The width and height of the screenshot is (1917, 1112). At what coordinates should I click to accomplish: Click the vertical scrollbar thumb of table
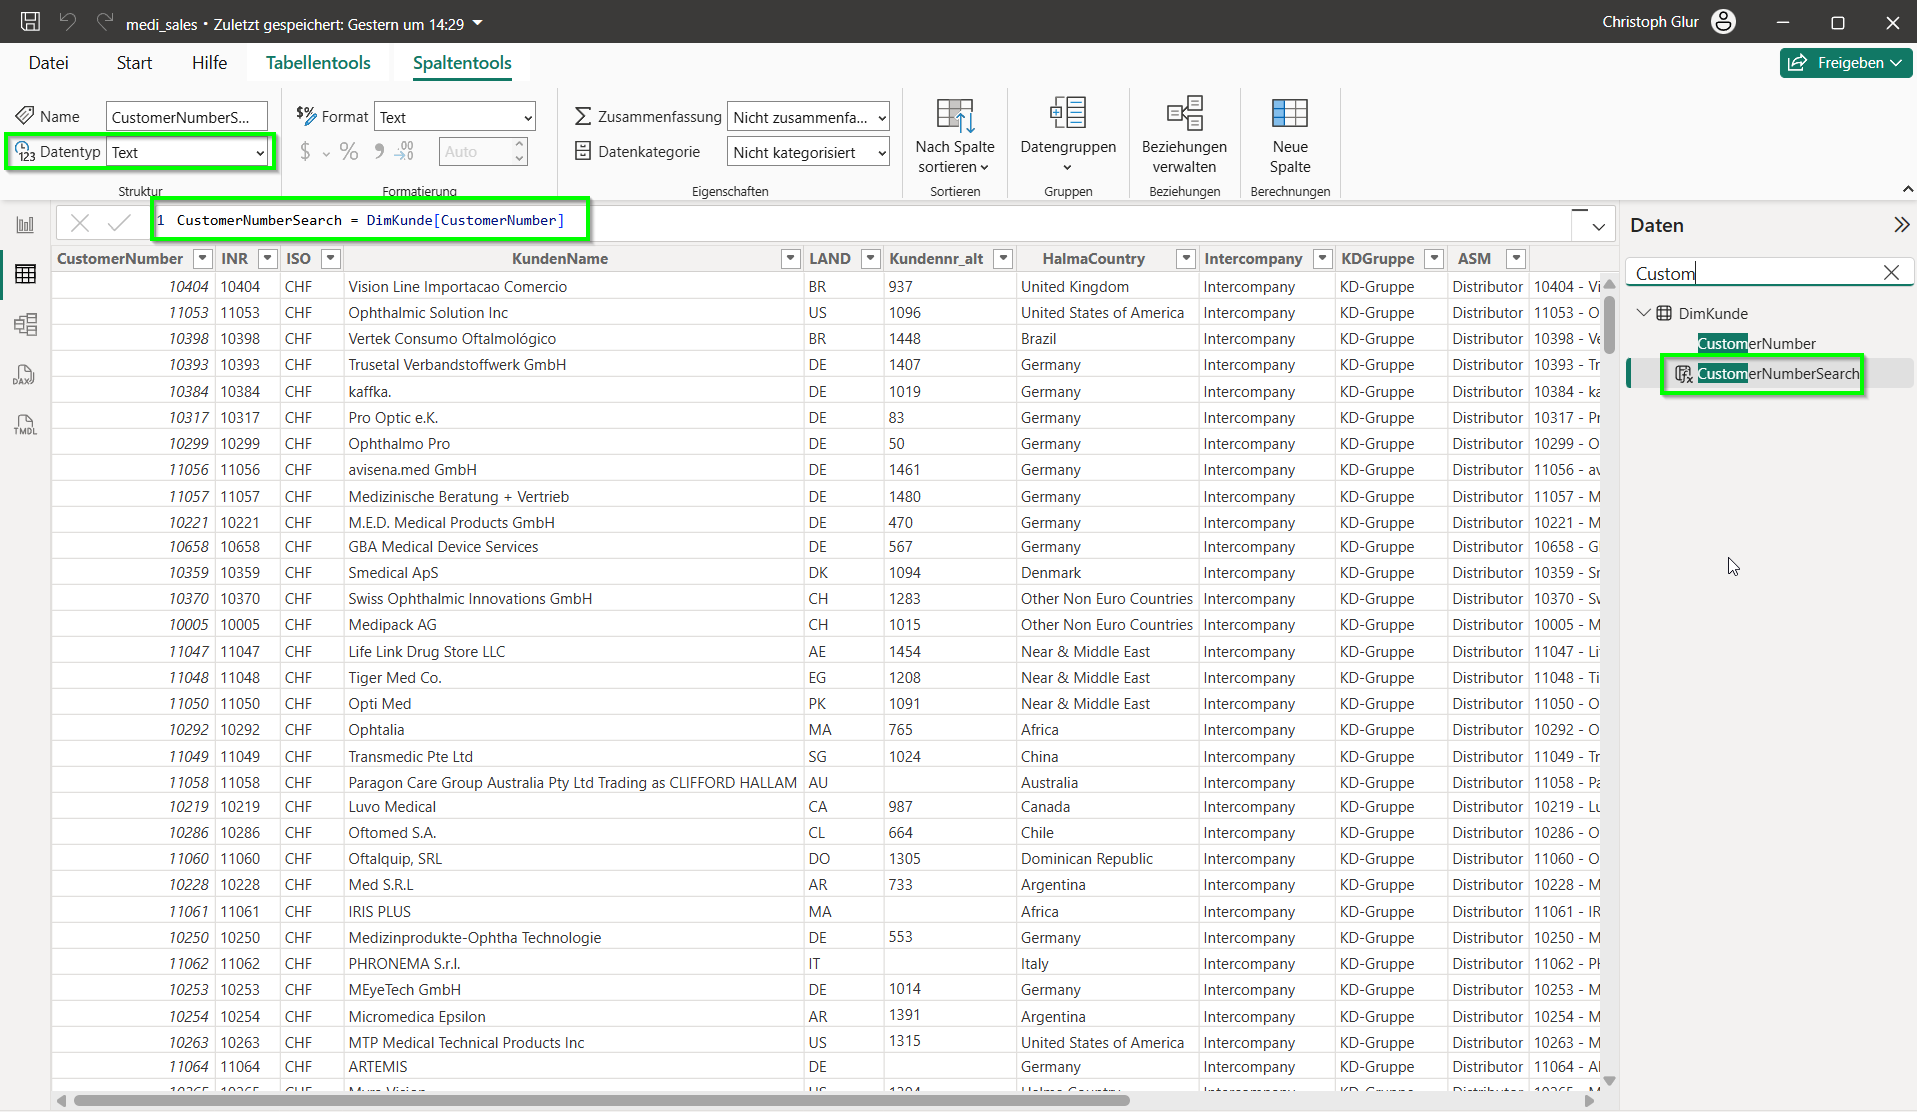click(1609, 324)
